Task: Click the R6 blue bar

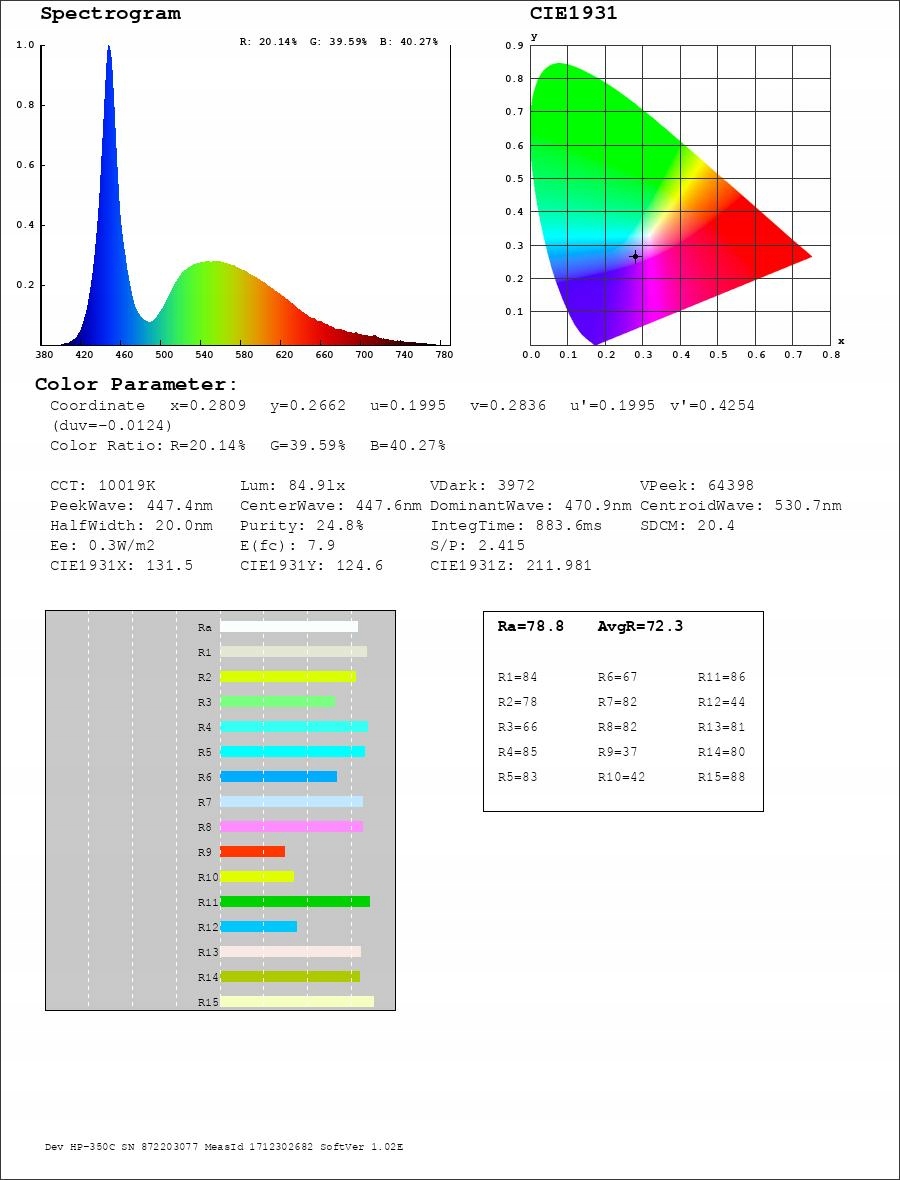Action: point(278,777)
